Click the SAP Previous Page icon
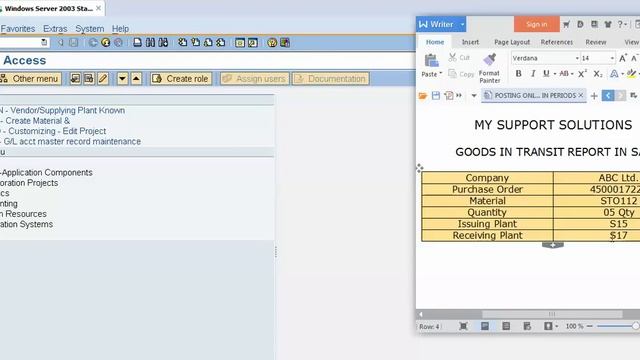The height and width of the screenshot is (360, 640). point(196,42)
